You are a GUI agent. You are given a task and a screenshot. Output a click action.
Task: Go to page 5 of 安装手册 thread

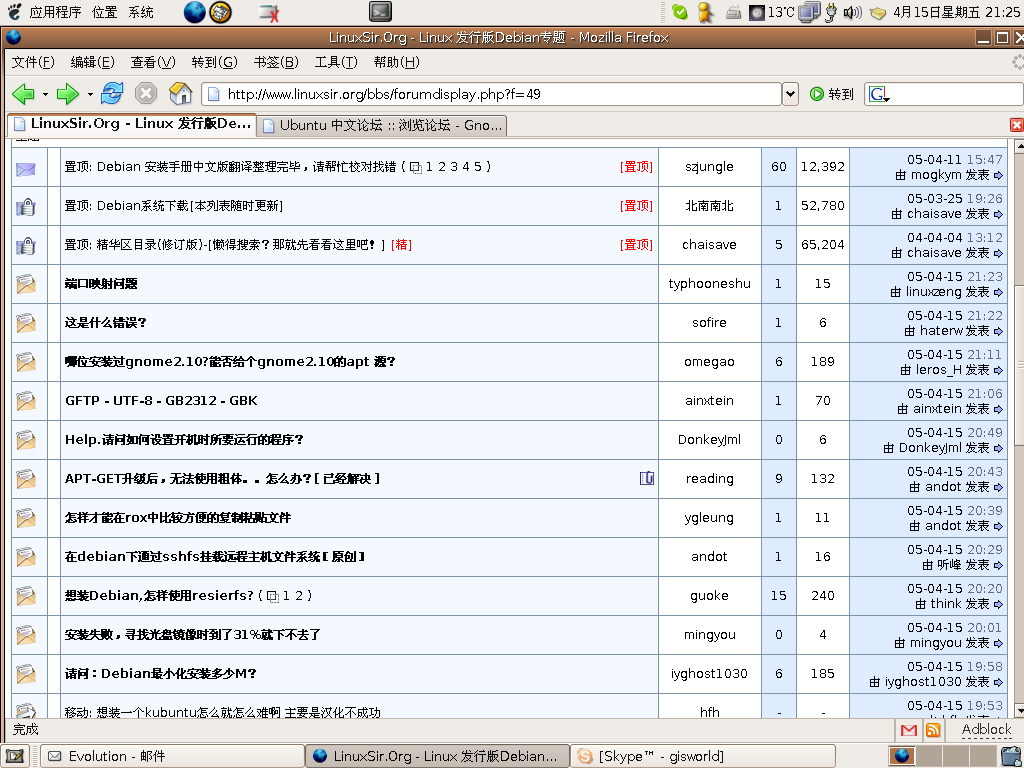[x=478, y=167]
